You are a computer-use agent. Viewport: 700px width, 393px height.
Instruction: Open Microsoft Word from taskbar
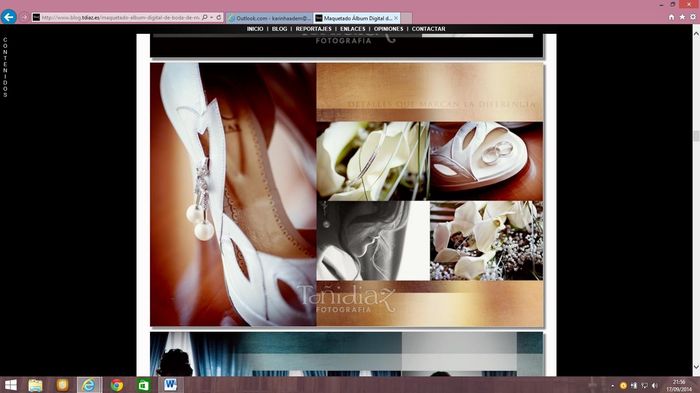click(171, 385)
